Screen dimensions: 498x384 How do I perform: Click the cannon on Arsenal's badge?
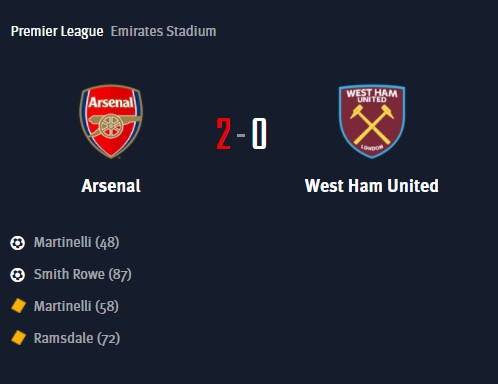coord(113,125)
